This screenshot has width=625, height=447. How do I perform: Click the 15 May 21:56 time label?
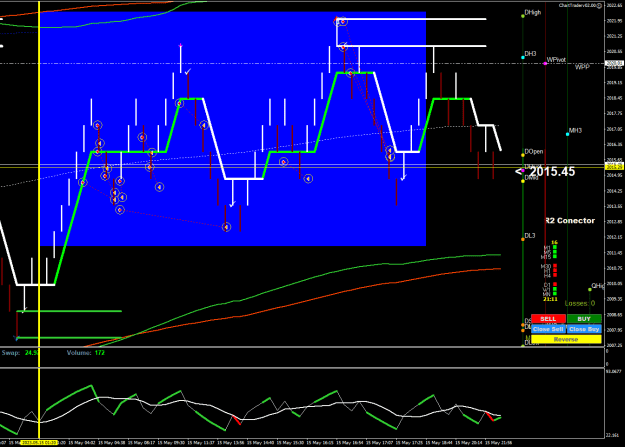tap(498, 443)
